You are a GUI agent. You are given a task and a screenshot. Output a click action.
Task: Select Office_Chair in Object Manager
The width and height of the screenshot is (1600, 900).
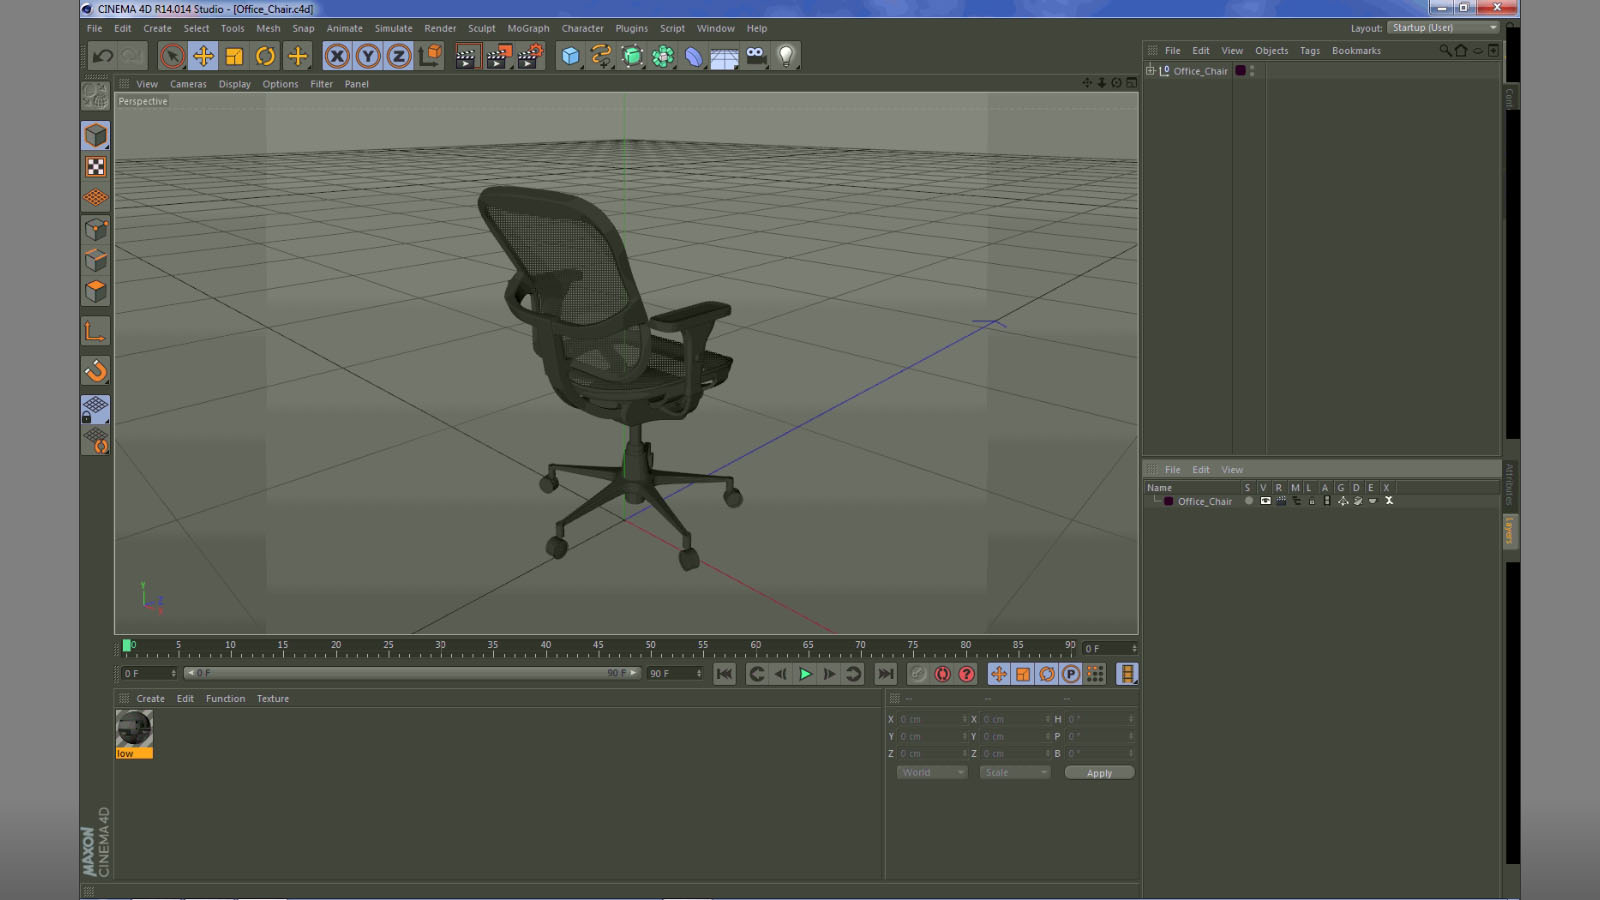pos(1200,71)
